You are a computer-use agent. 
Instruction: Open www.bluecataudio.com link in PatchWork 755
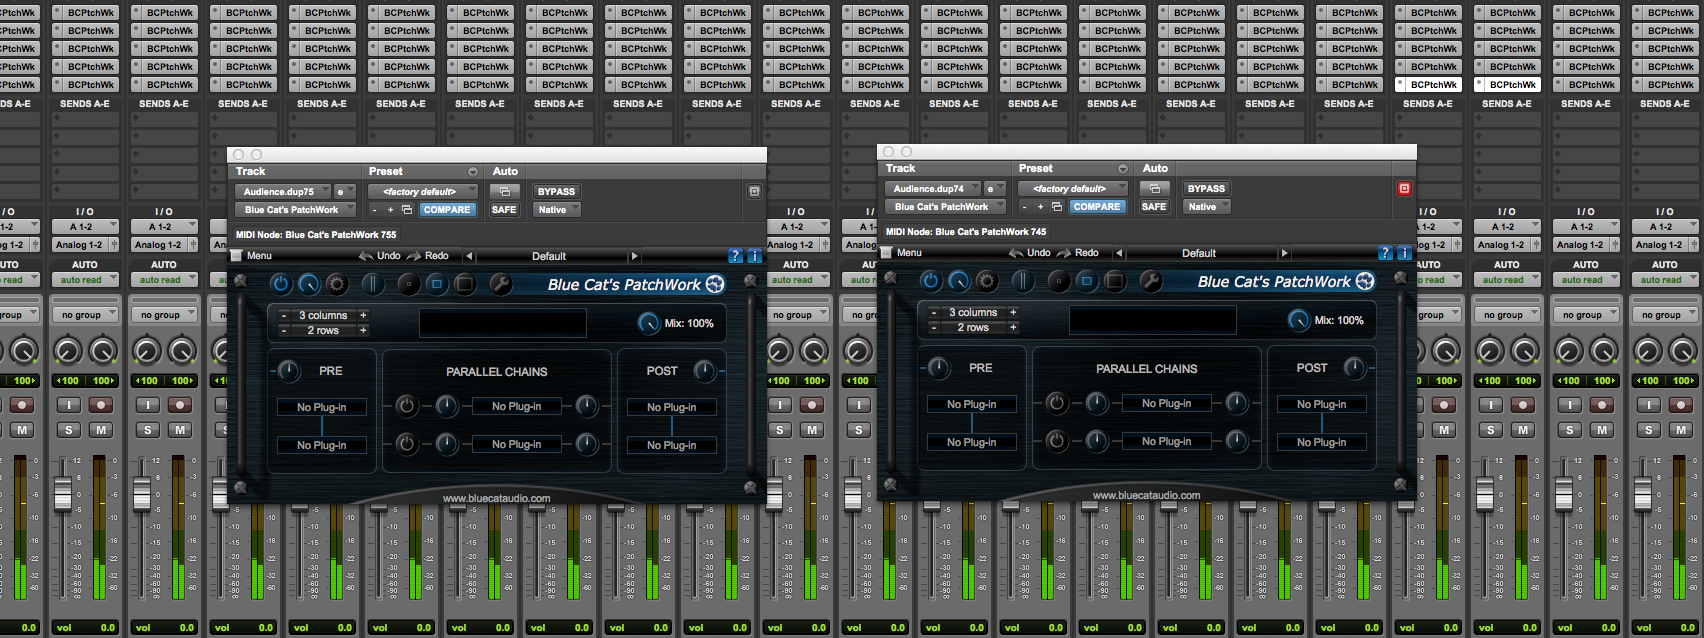(x=497, y=498)
